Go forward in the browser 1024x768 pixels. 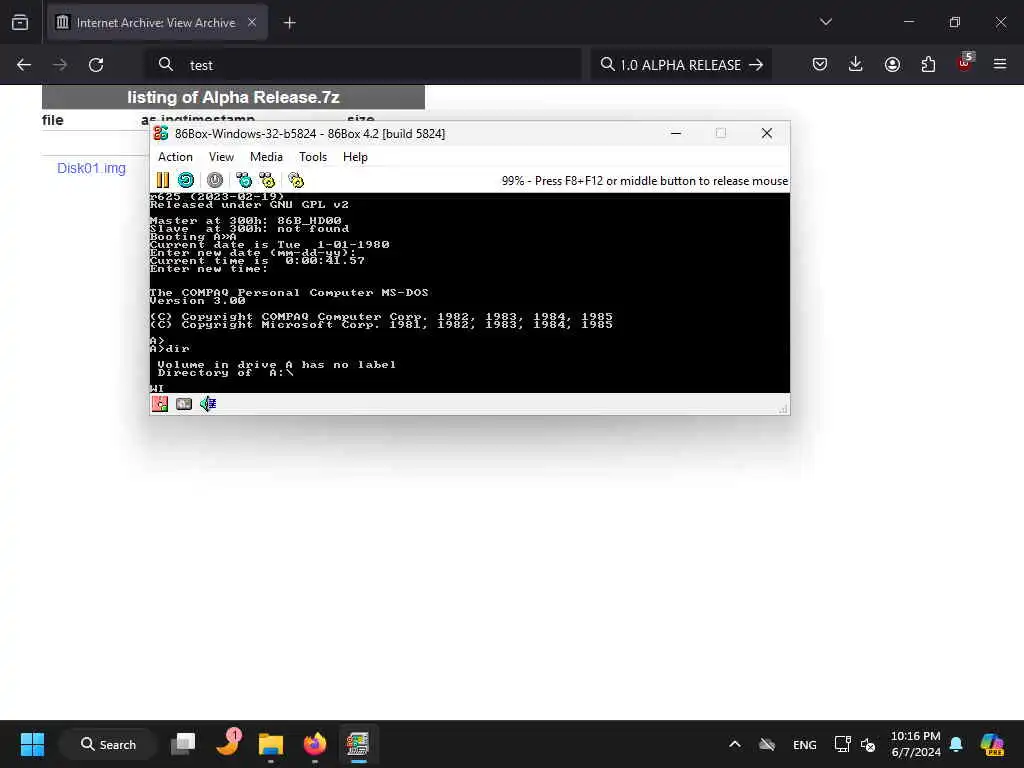point(59,65)
